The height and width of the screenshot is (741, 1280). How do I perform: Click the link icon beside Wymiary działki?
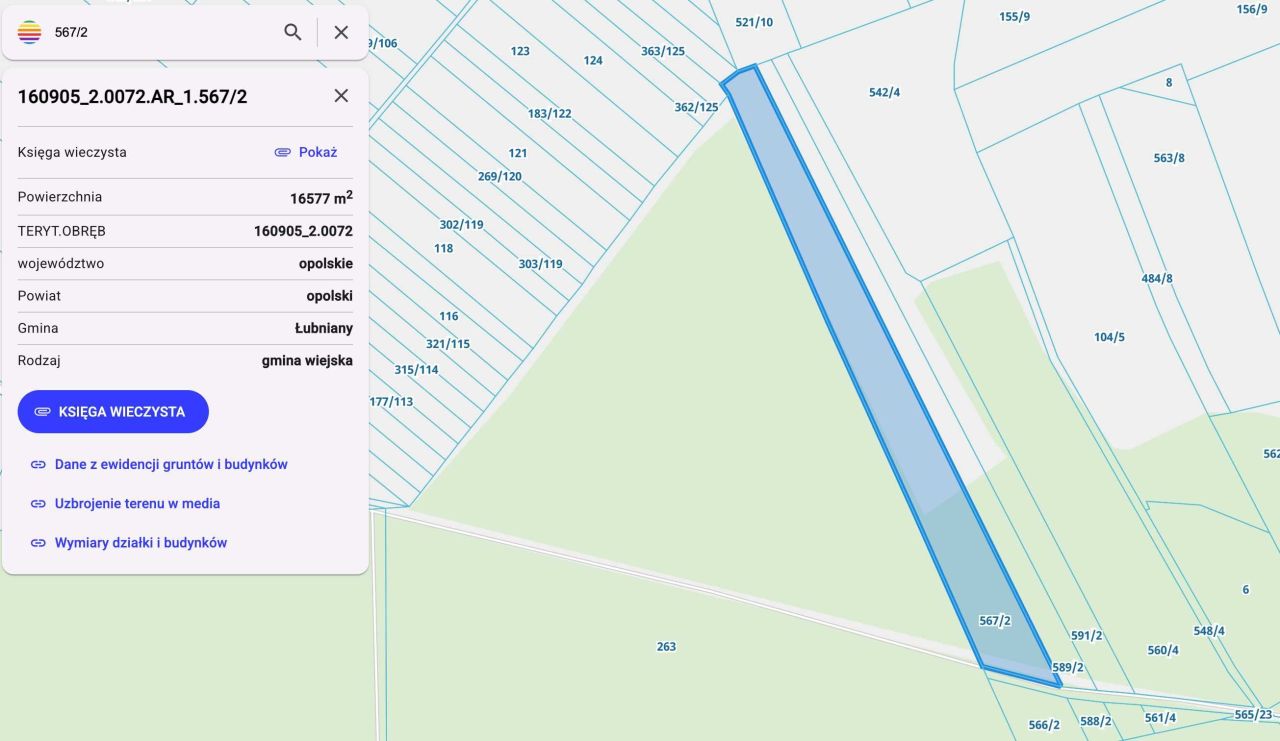tap(38, 542)
